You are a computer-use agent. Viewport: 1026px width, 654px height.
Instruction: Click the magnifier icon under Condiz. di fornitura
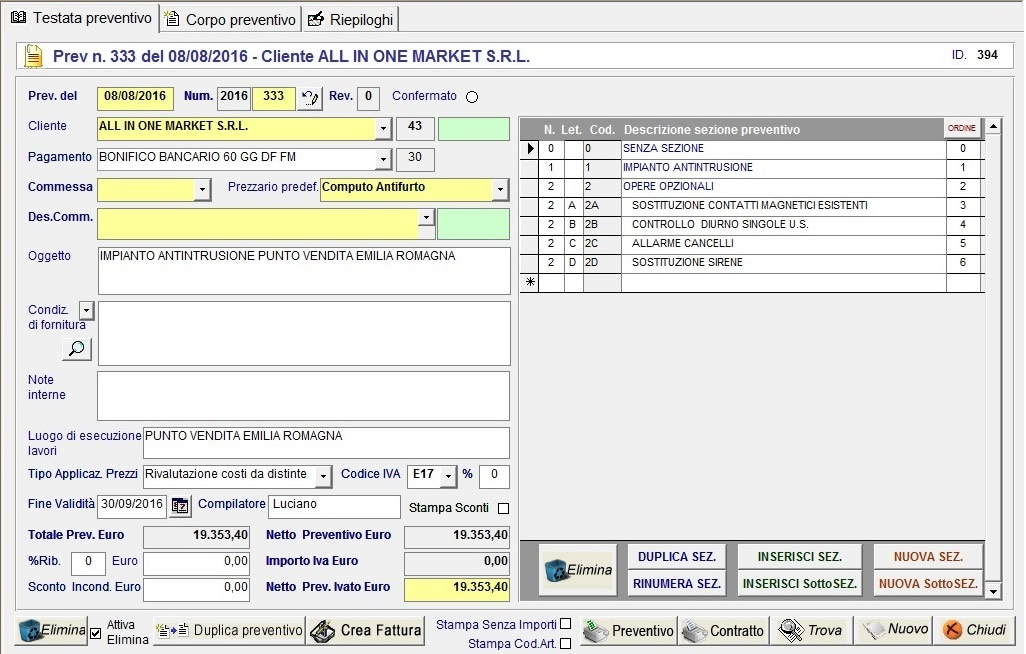77,348
